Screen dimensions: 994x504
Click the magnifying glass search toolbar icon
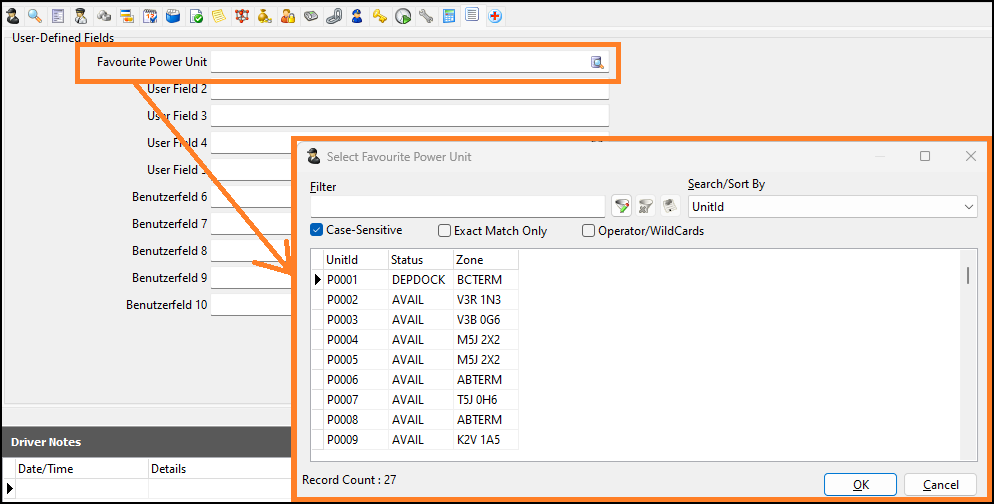(35, 16)
